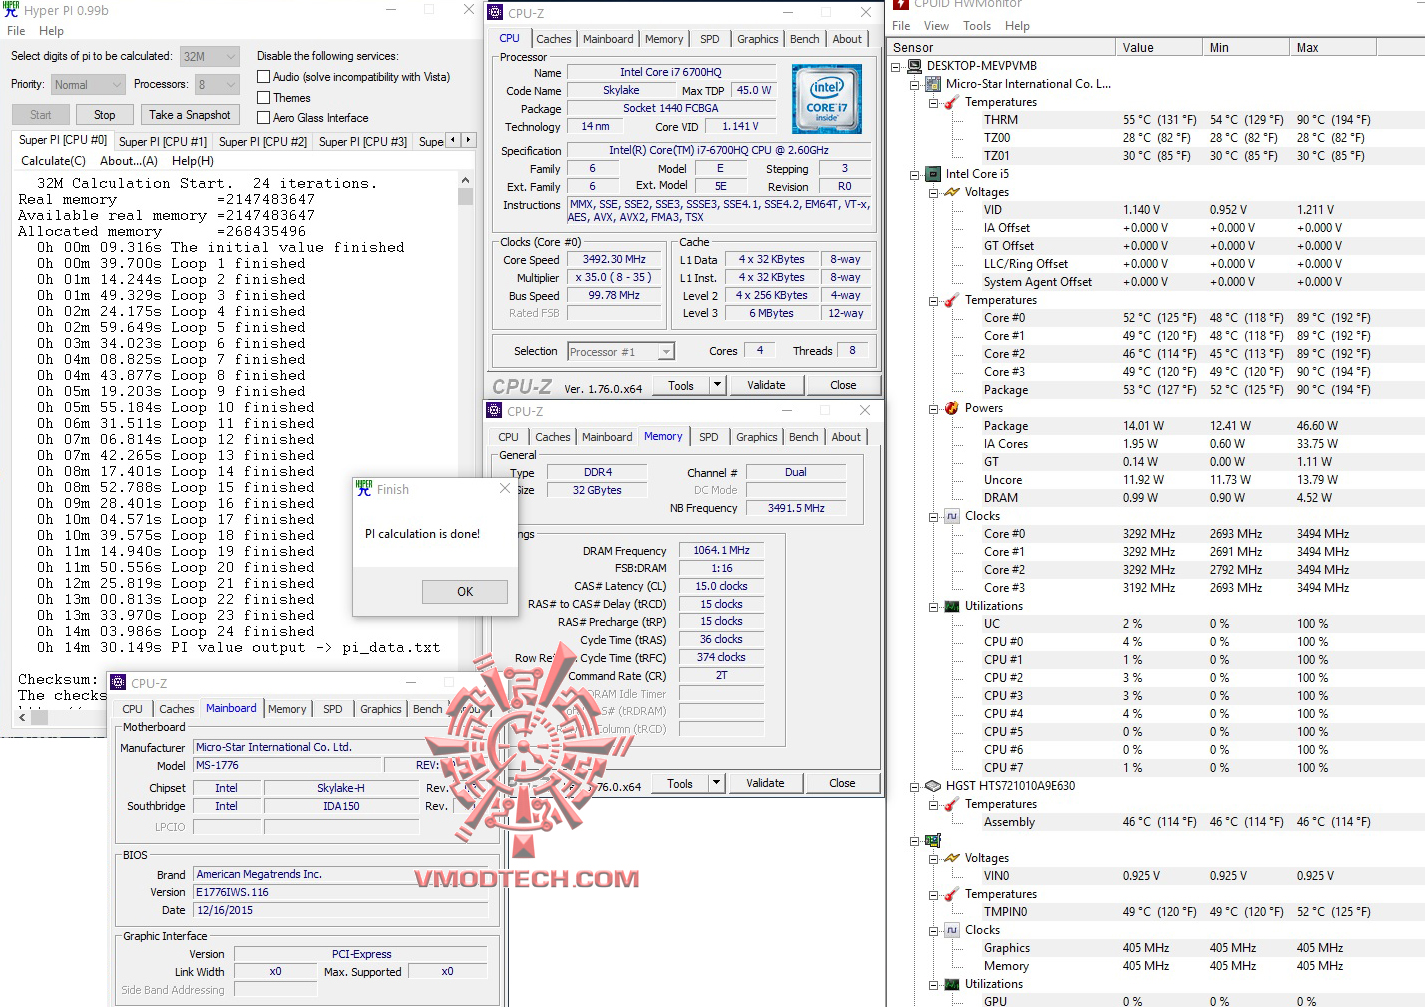Toggle the Themes checkbox
The height and width of the screenshot is (1007, 1425).
264,98
